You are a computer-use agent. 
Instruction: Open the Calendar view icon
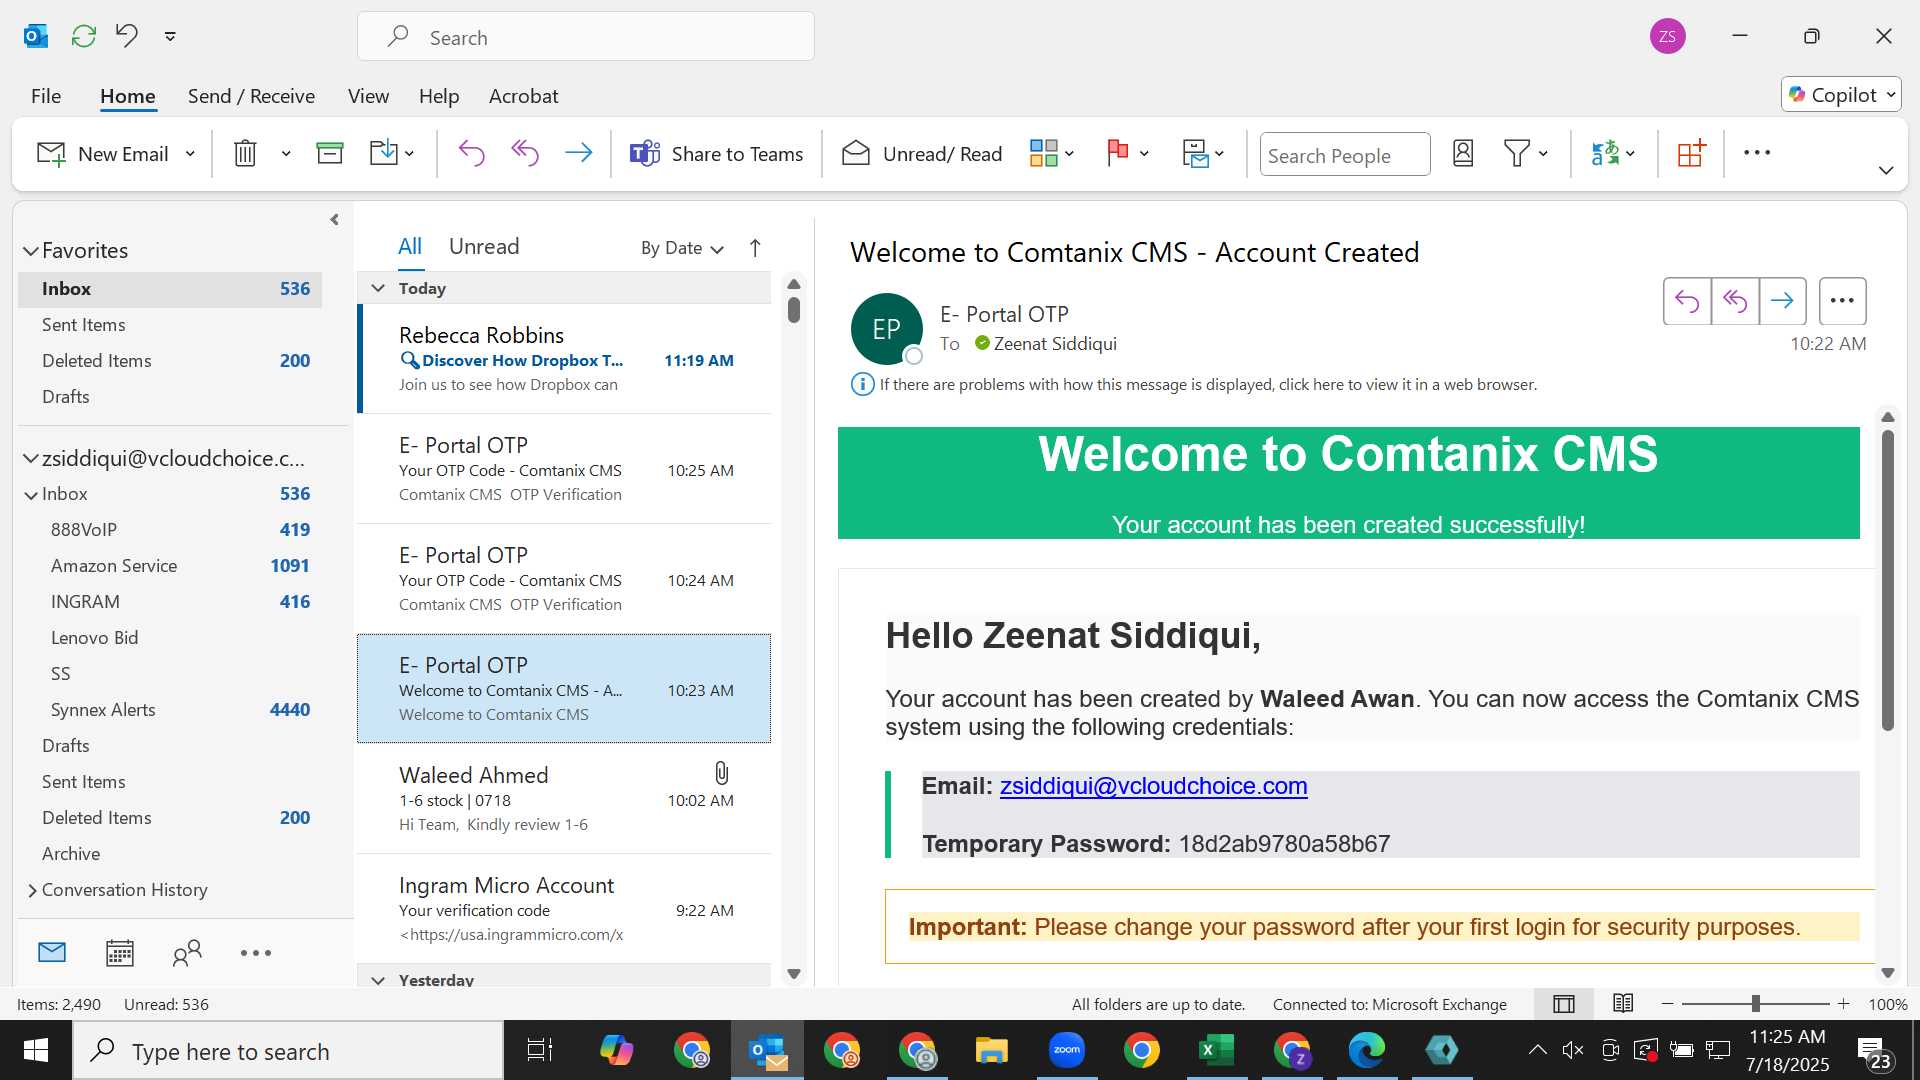(120, 953)
